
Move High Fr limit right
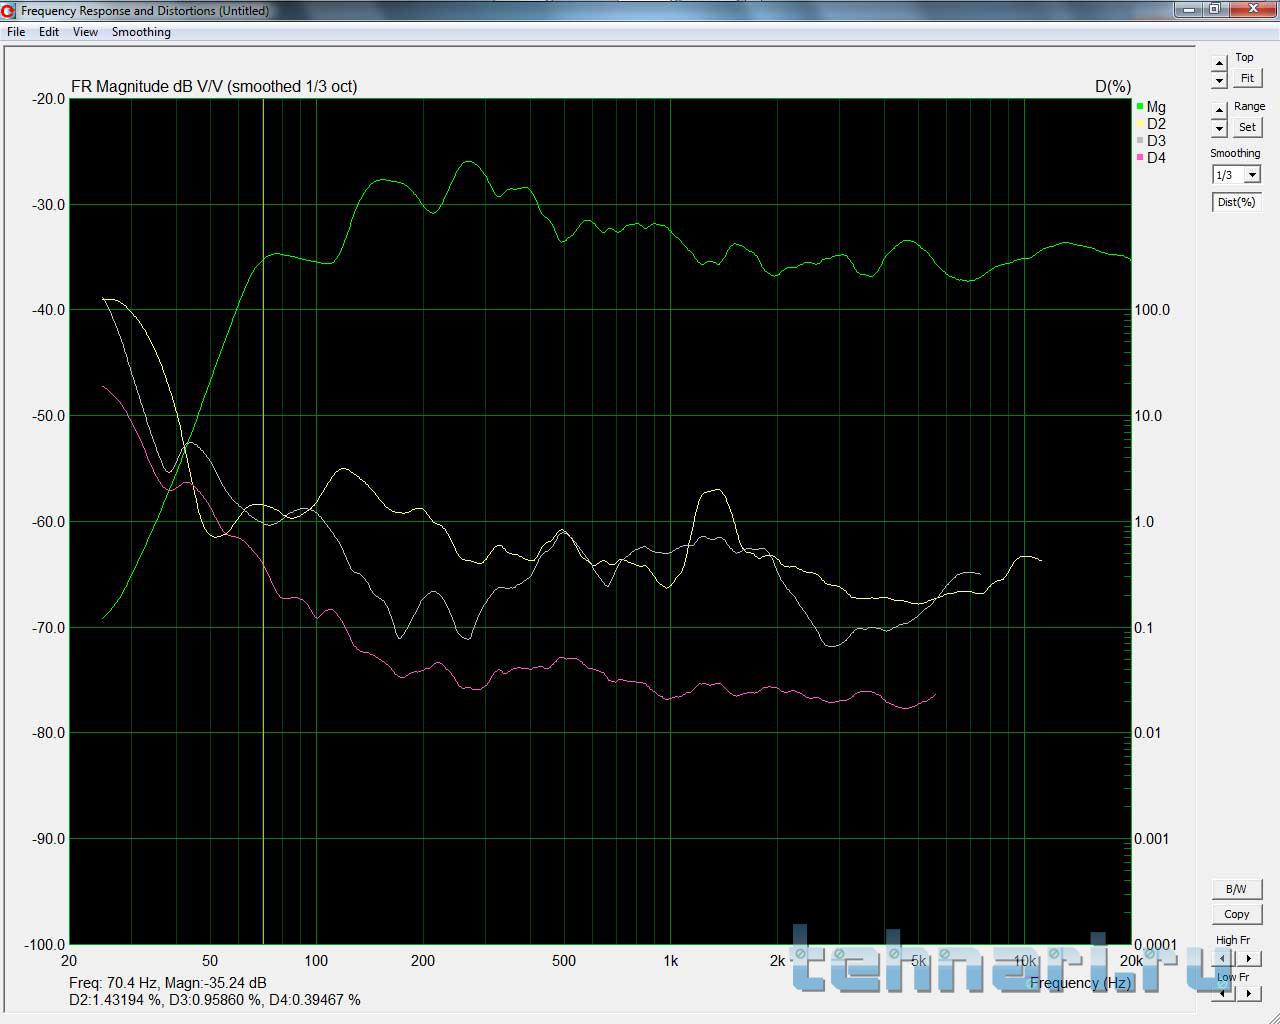click(x=1248, y=958)
